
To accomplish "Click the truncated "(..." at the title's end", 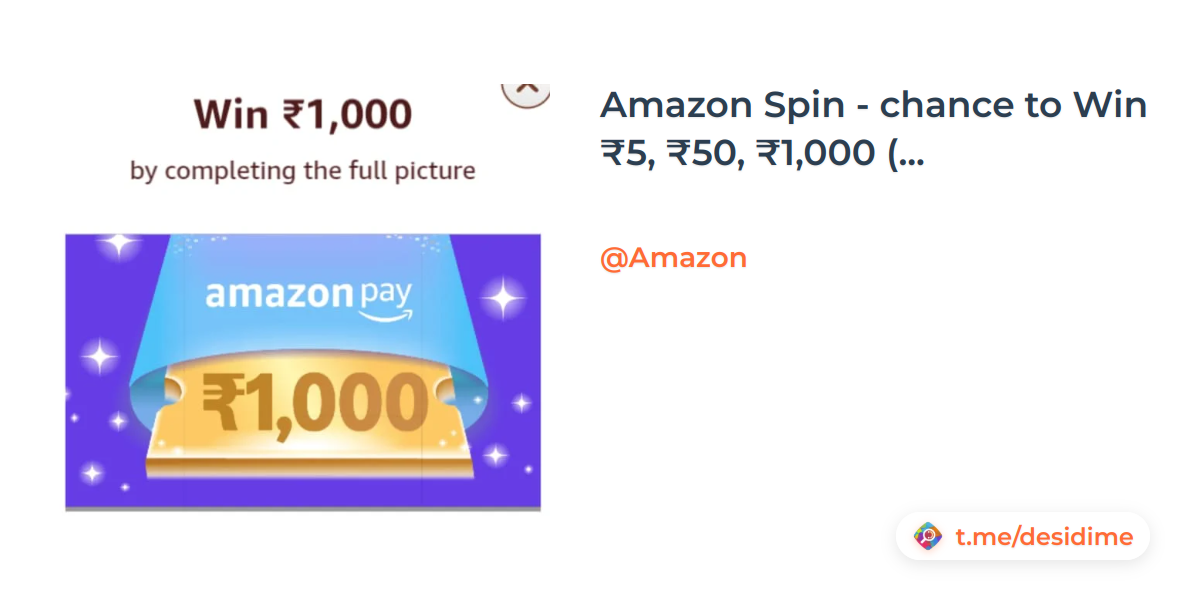I will pyautogui.click(x=905, y=153).
